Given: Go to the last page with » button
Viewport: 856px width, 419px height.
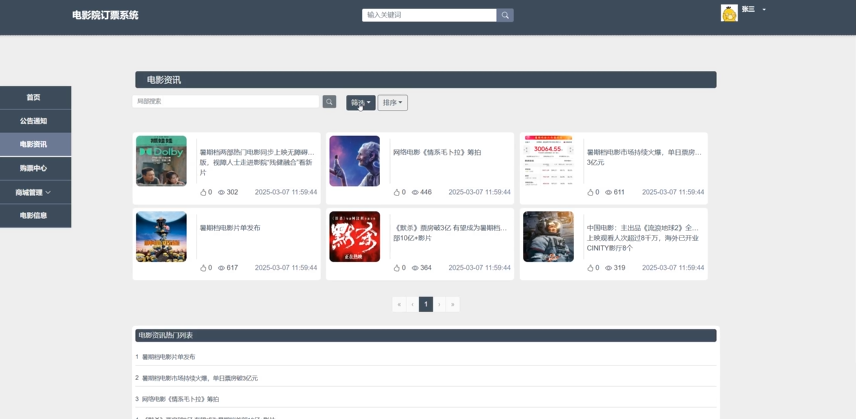Looking at the screenshot, I should tap(453, 304).
